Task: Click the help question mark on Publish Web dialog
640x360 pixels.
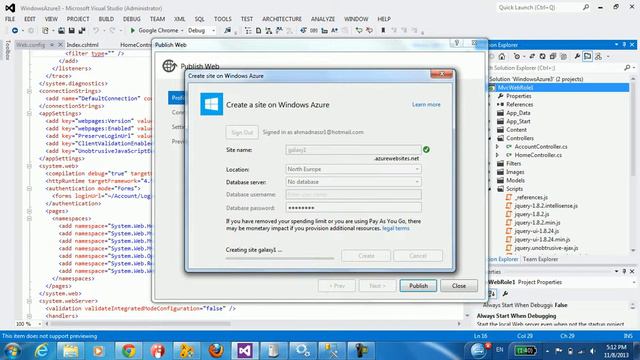Action: pos(457,43)
